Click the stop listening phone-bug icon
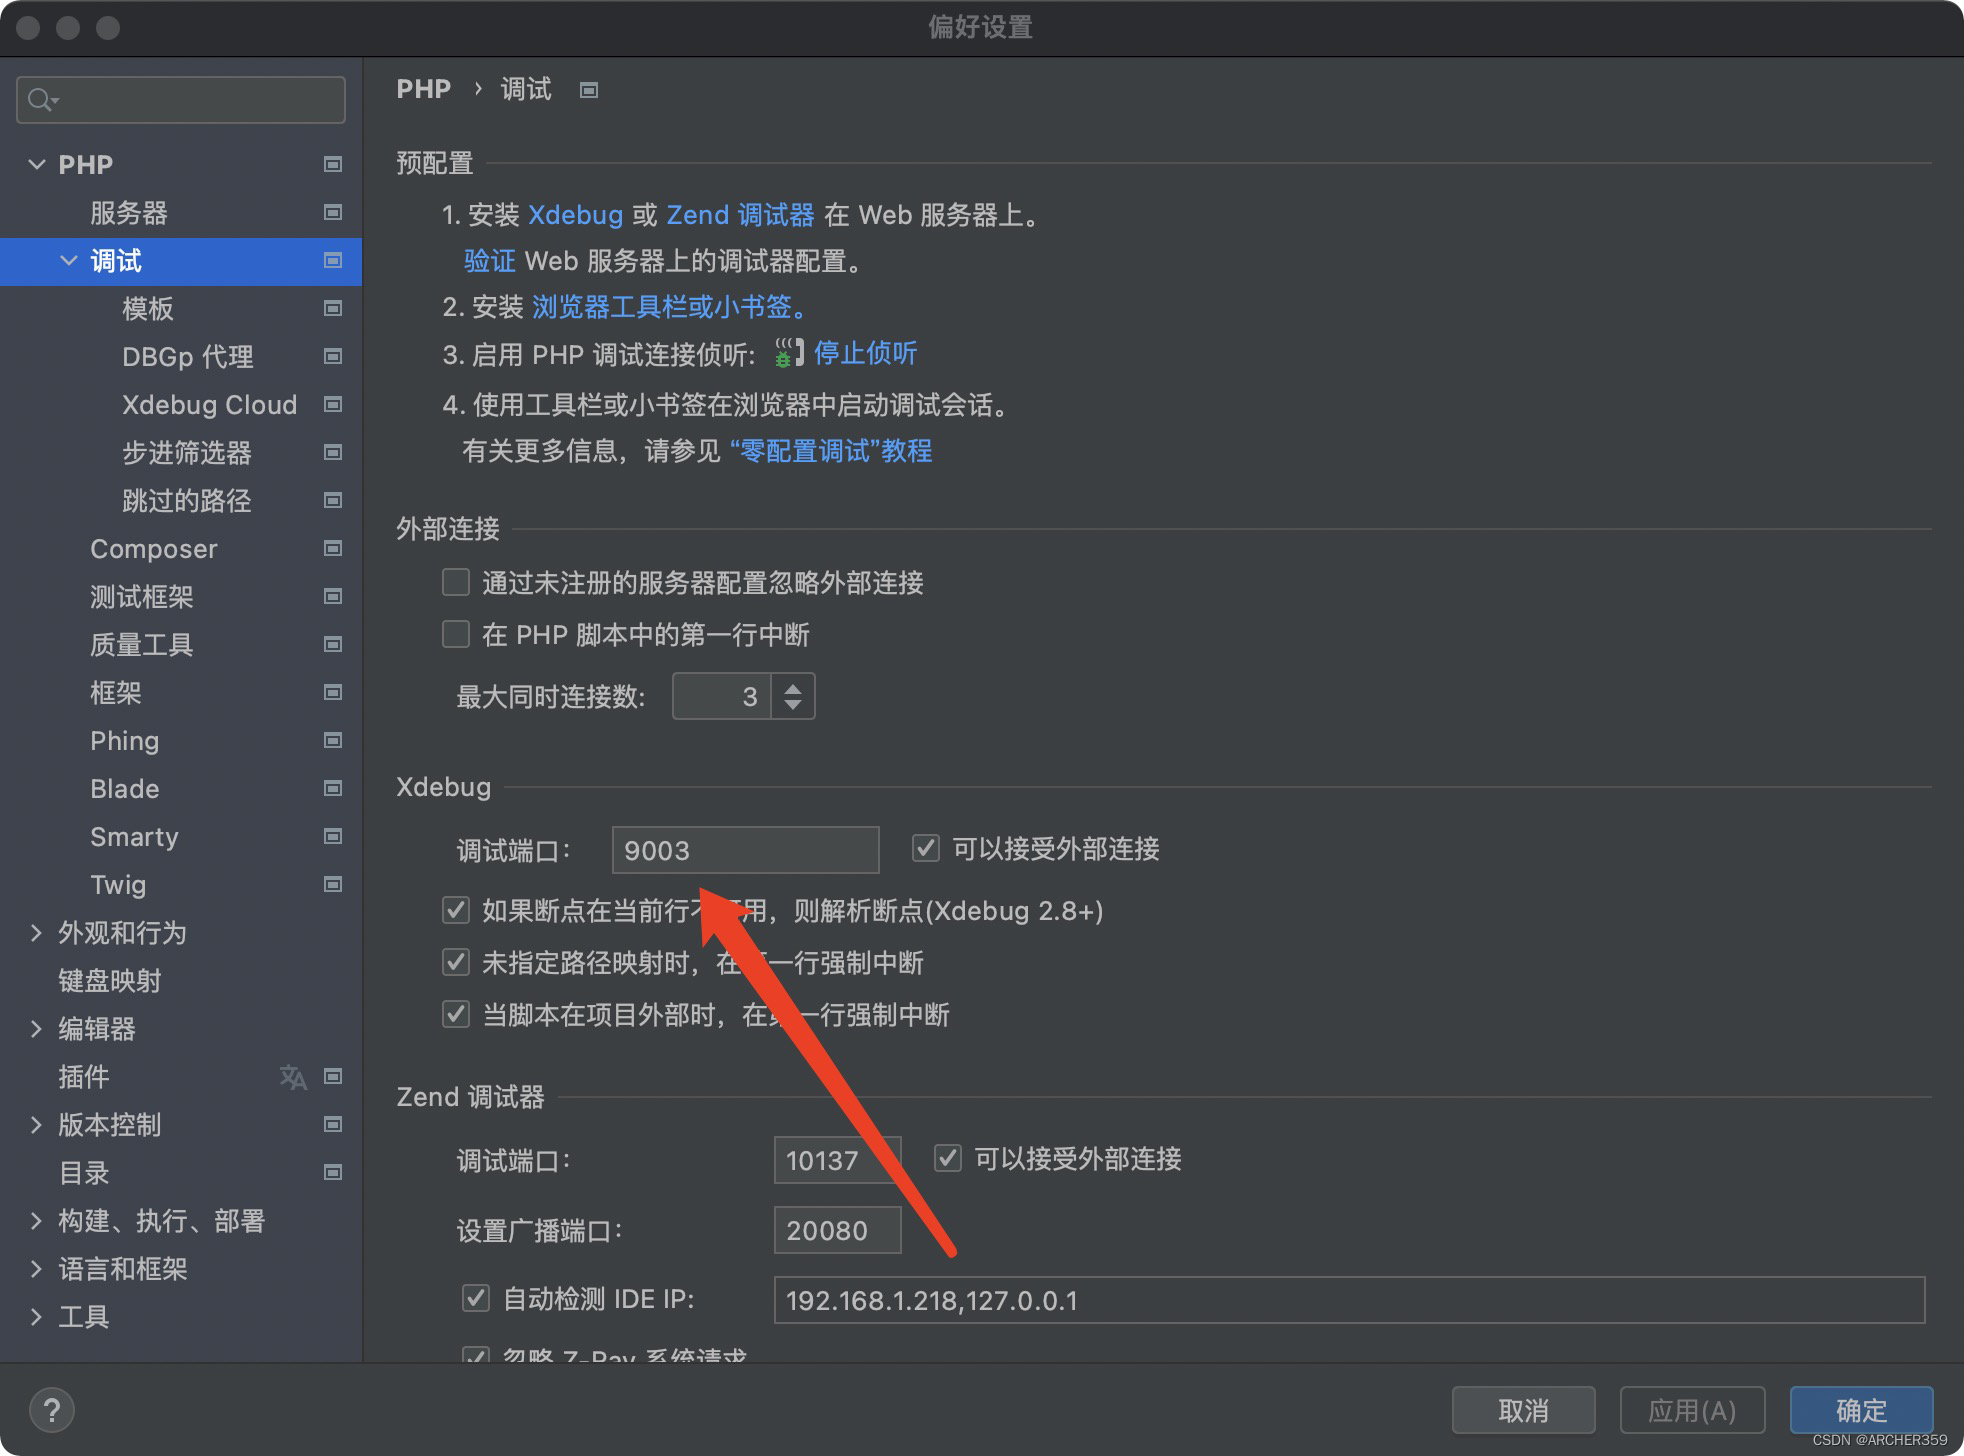This screenshot has height=1456, width=1964. point(788,353)
